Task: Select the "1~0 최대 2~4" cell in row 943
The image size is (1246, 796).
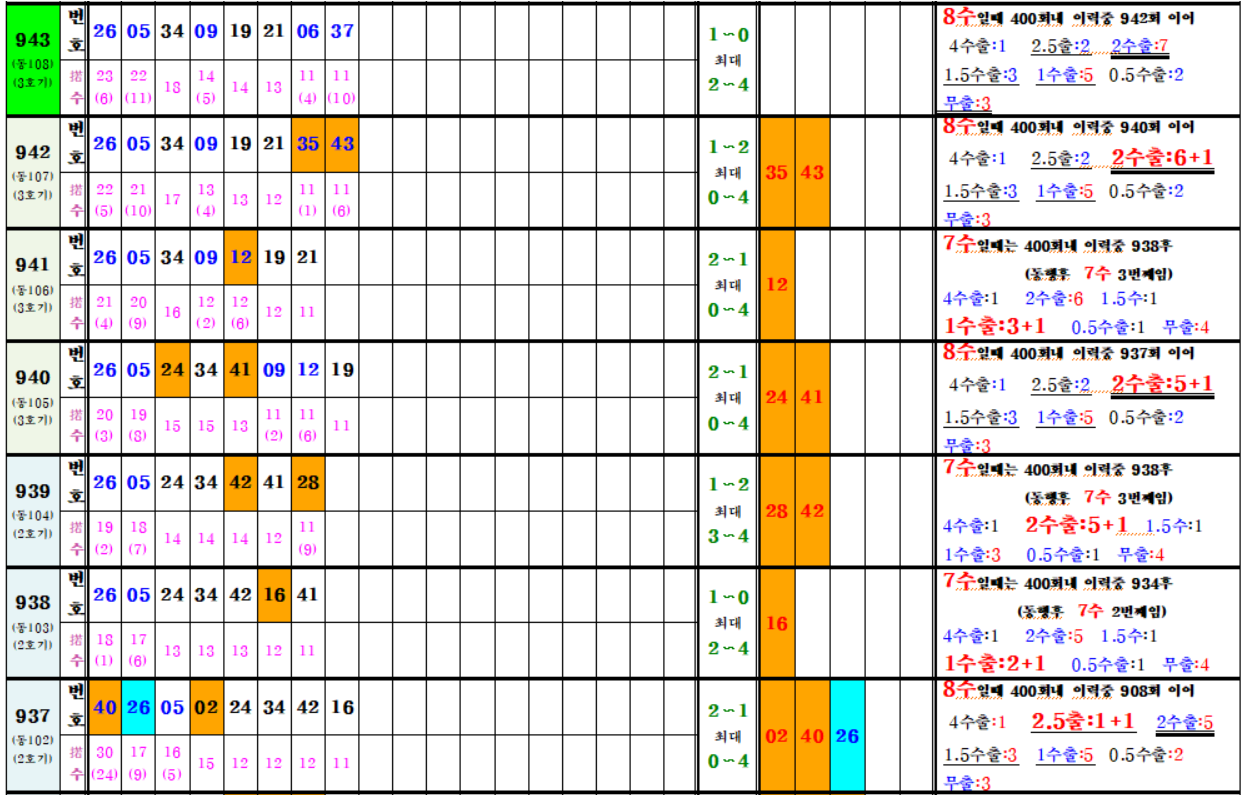Action: (728, 59)
